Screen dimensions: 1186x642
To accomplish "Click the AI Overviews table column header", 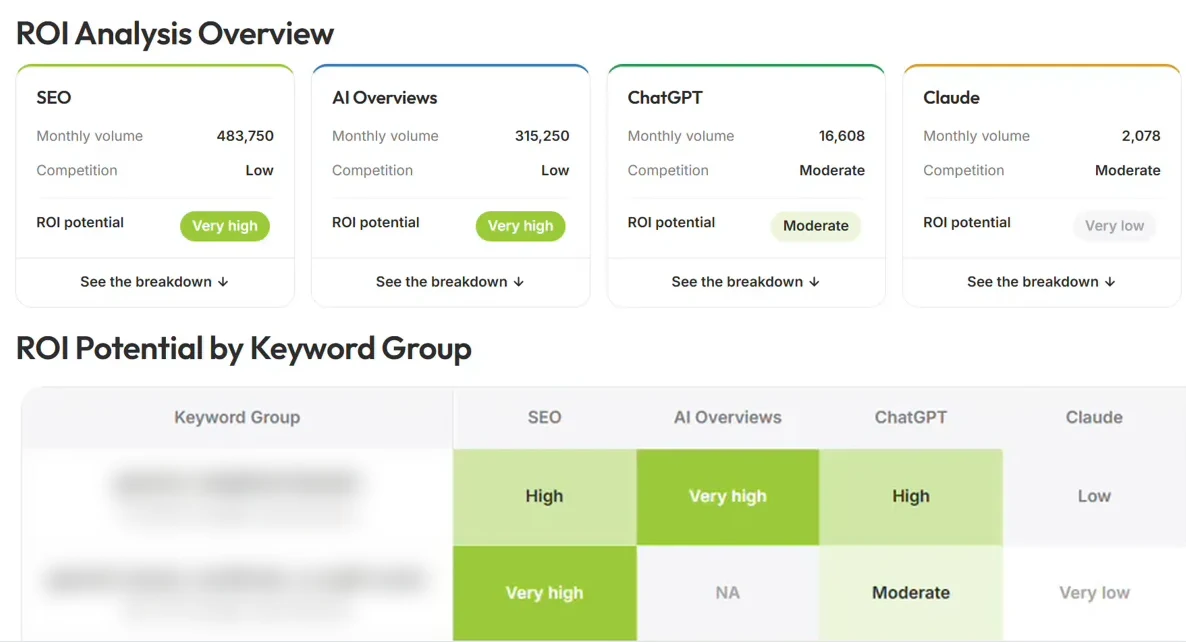I will click(x=728, y=417).
